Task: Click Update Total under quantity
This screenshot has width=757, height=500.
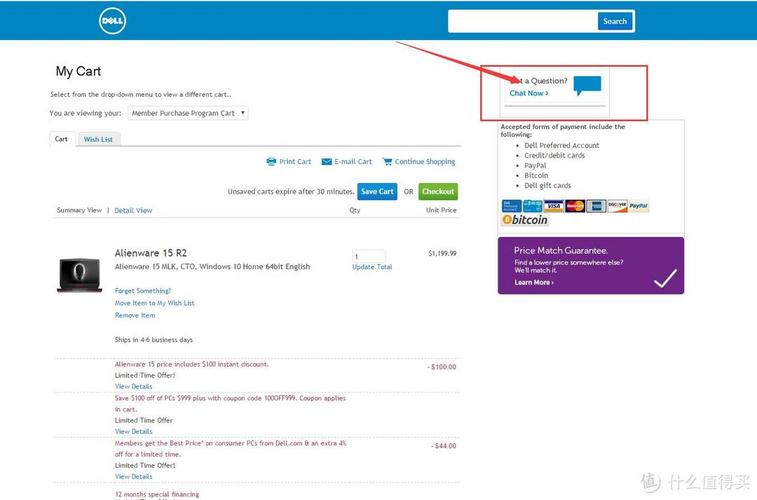Action: [x=372, y=267]
